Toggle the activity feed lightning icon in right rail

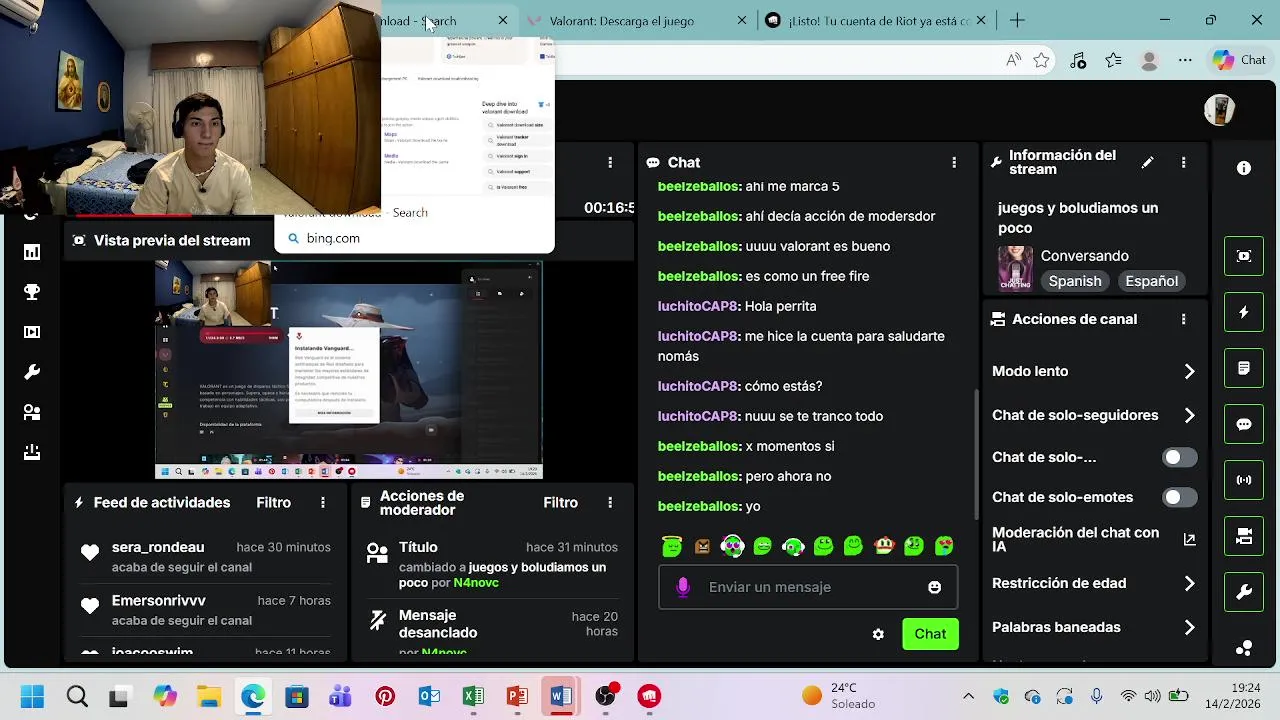(1244, 312)
